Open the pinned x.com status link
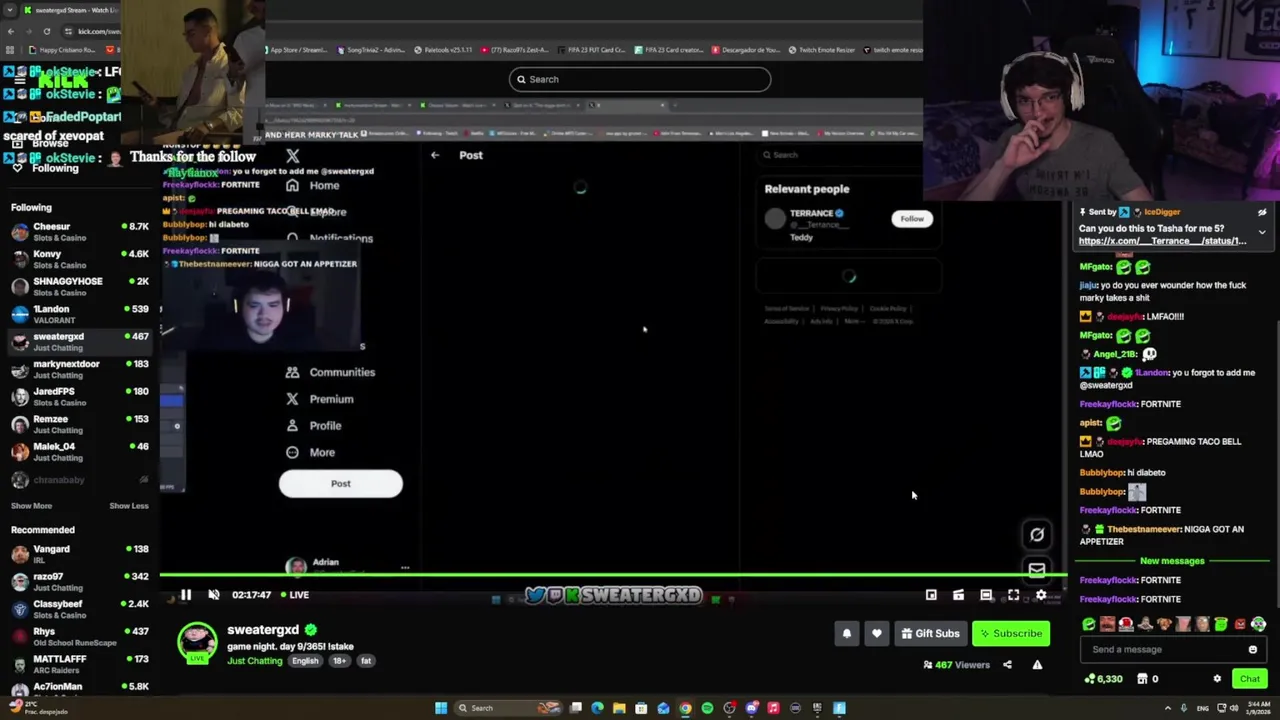Screen dimensions: 1280x720 point(1162,241)
